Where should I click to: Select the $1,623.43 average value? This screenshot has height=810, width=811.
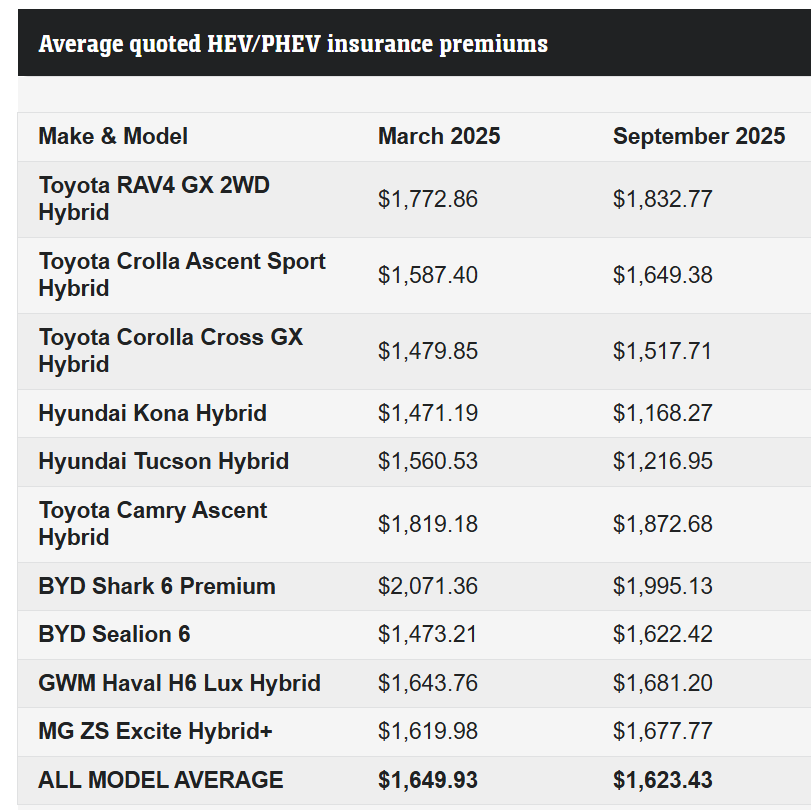point(662,780)
